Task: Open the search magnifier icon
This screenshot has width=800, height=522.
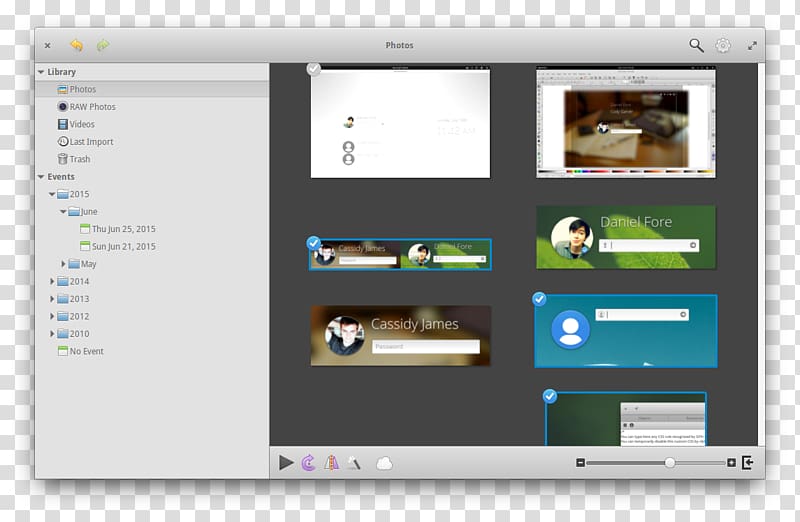Action: pos(696,45)
